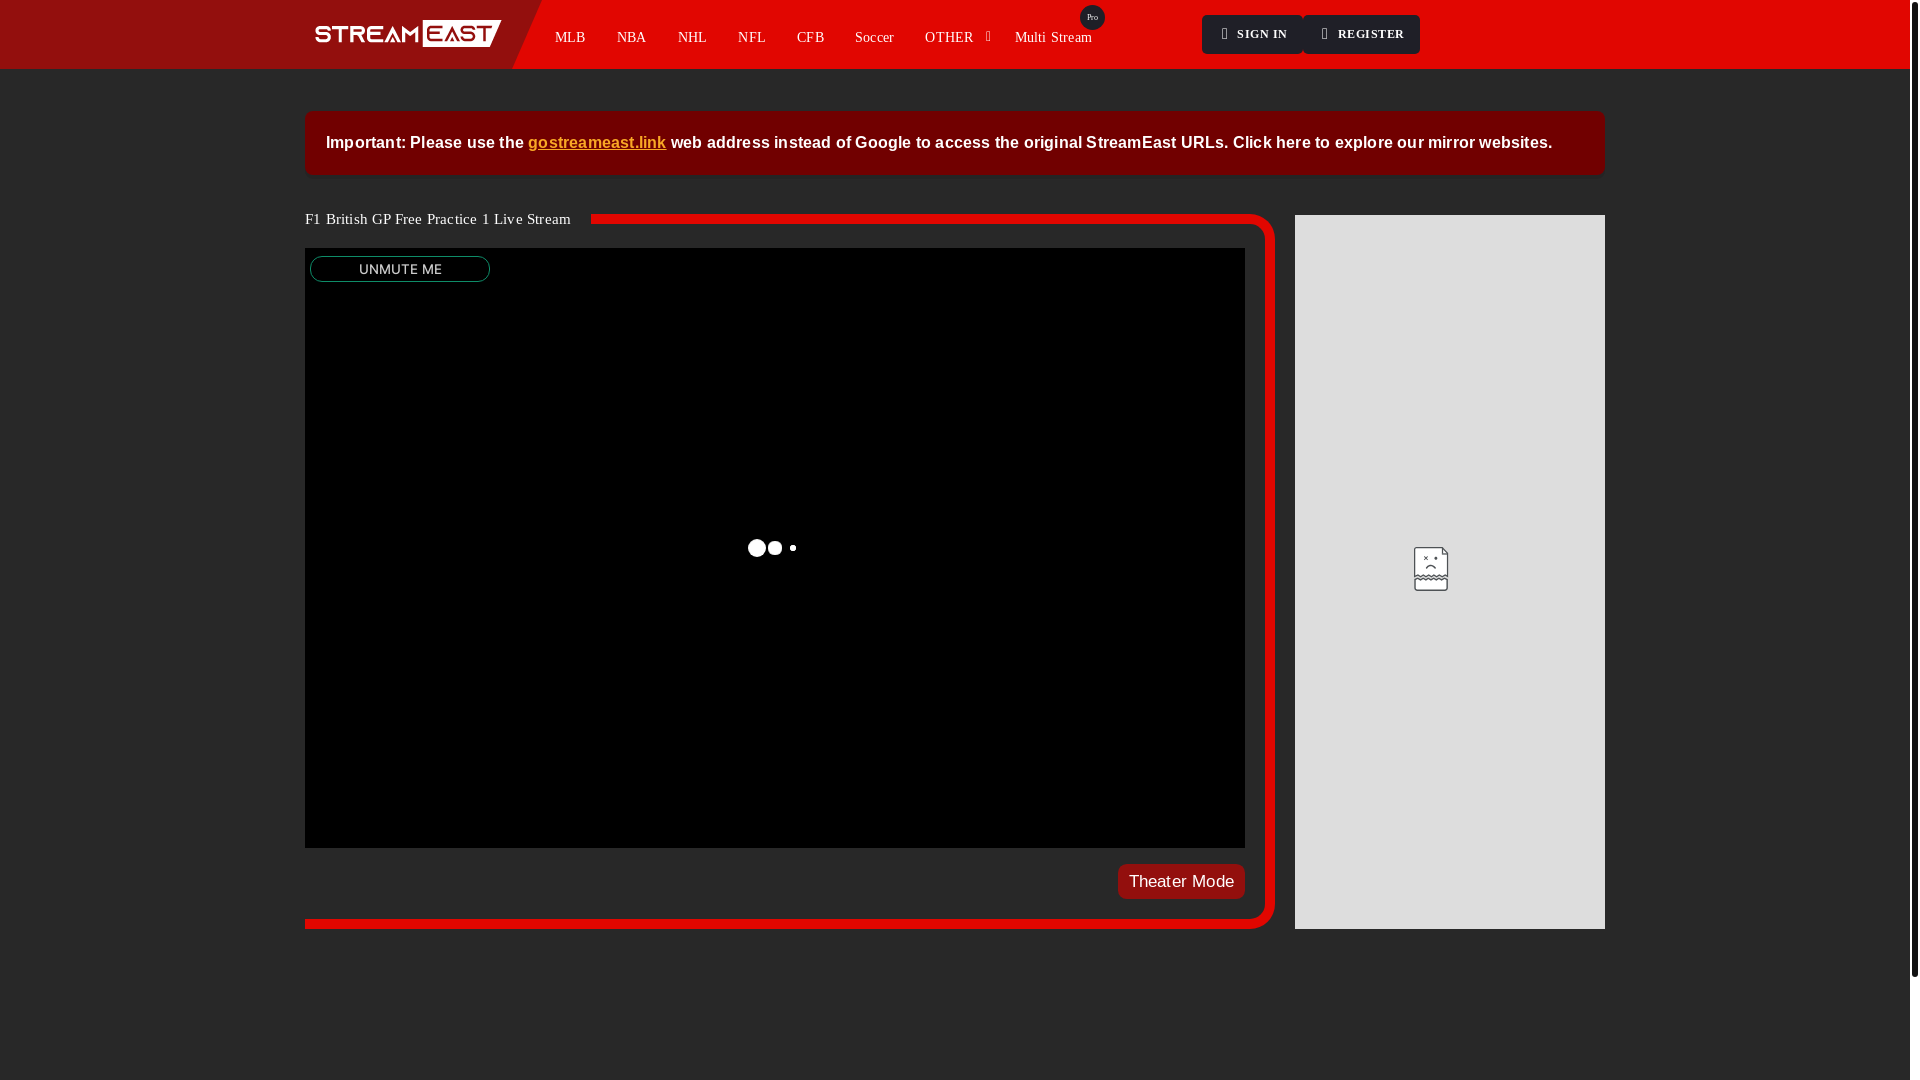Open the gostreameast.link address
The width and height of the screenshot is (1920, 1080).
pos(597,142)
